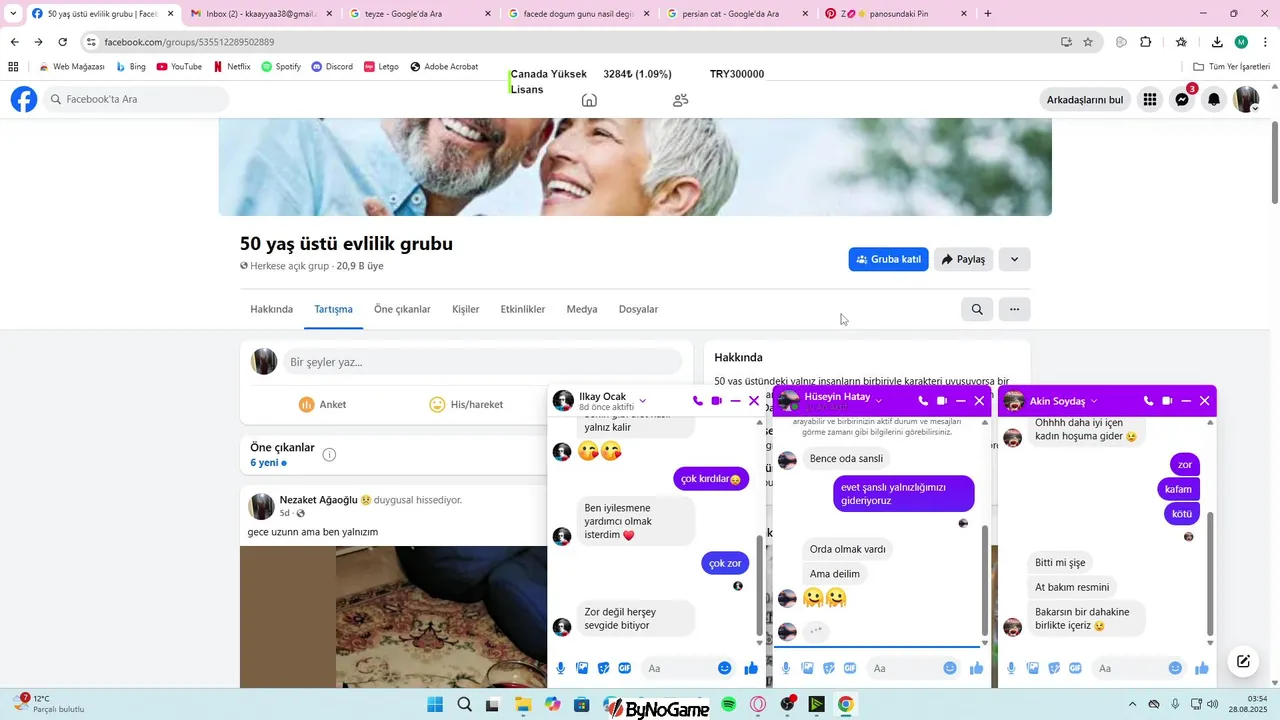Send thumbs-up like in Ilkay Ocak chat
This screenshot has width=1280, height=720.
tap(751, 668)
